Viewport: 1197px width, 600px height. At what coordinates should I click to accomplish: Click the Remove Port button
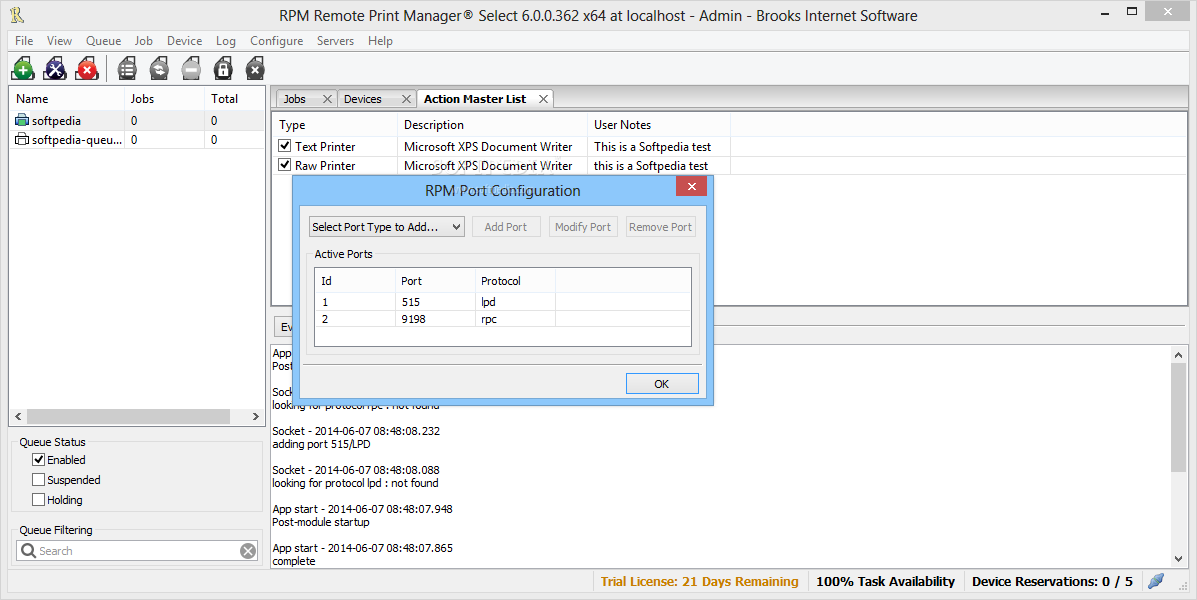pyautogui.click(x=660, y=227)
